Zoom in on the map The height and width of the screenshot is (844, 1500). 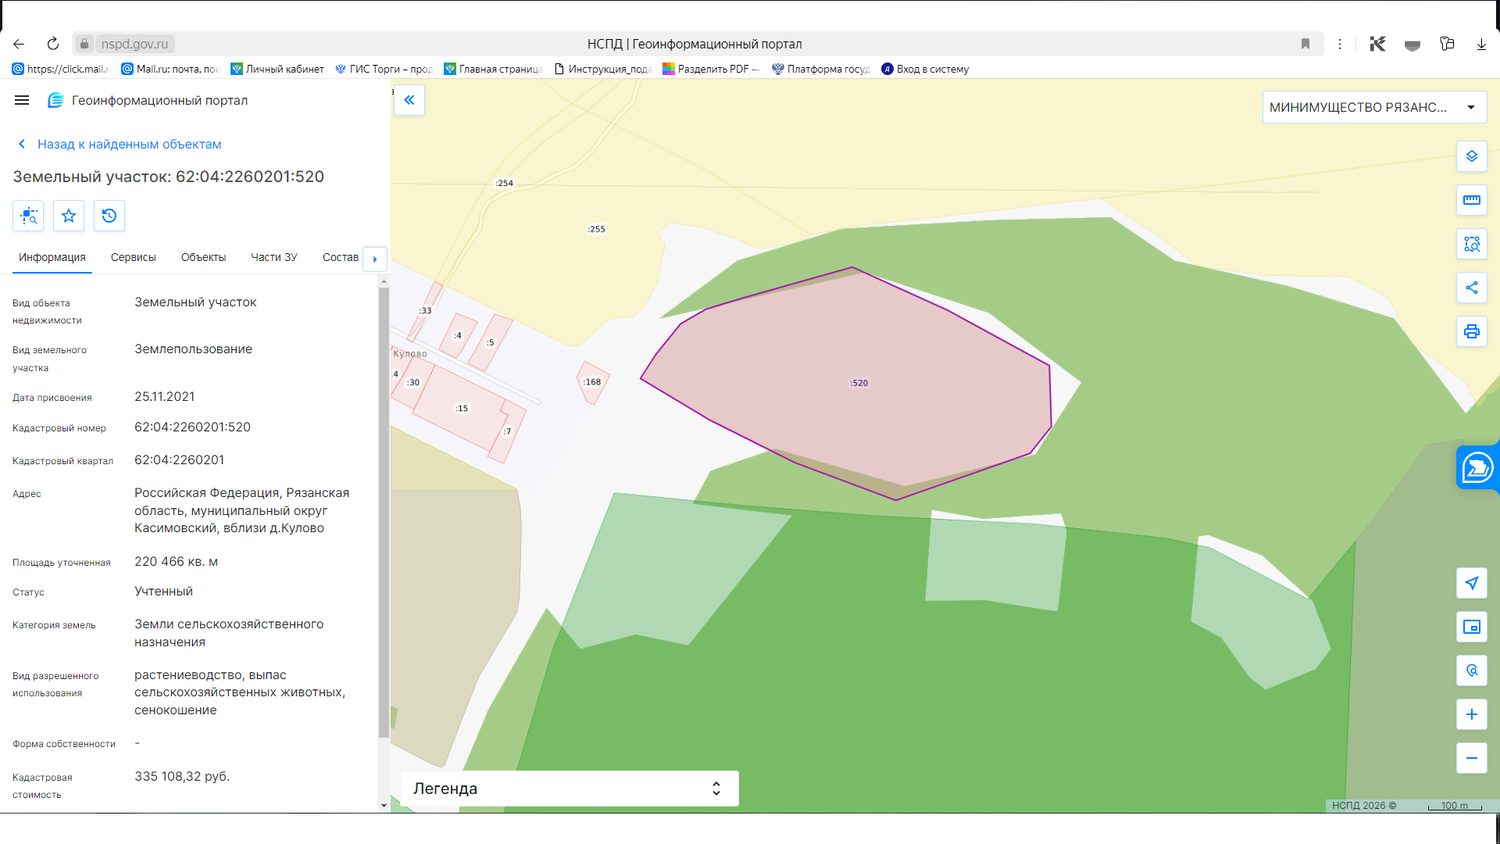[x=1472, y=714]
